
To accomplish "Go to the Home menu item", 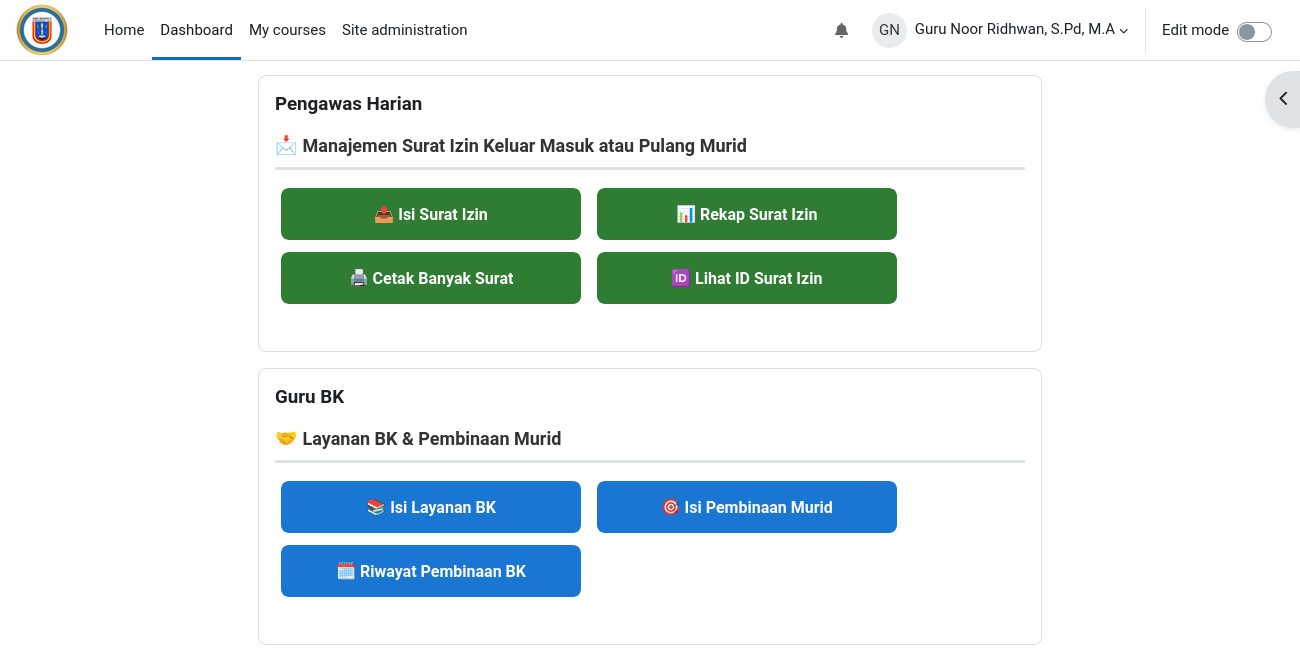I will click(124, 30).
